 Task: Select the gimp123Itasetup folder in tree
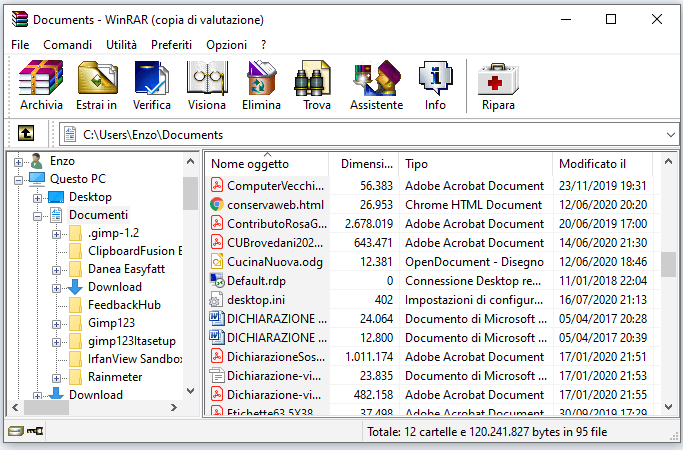point(132,341)
